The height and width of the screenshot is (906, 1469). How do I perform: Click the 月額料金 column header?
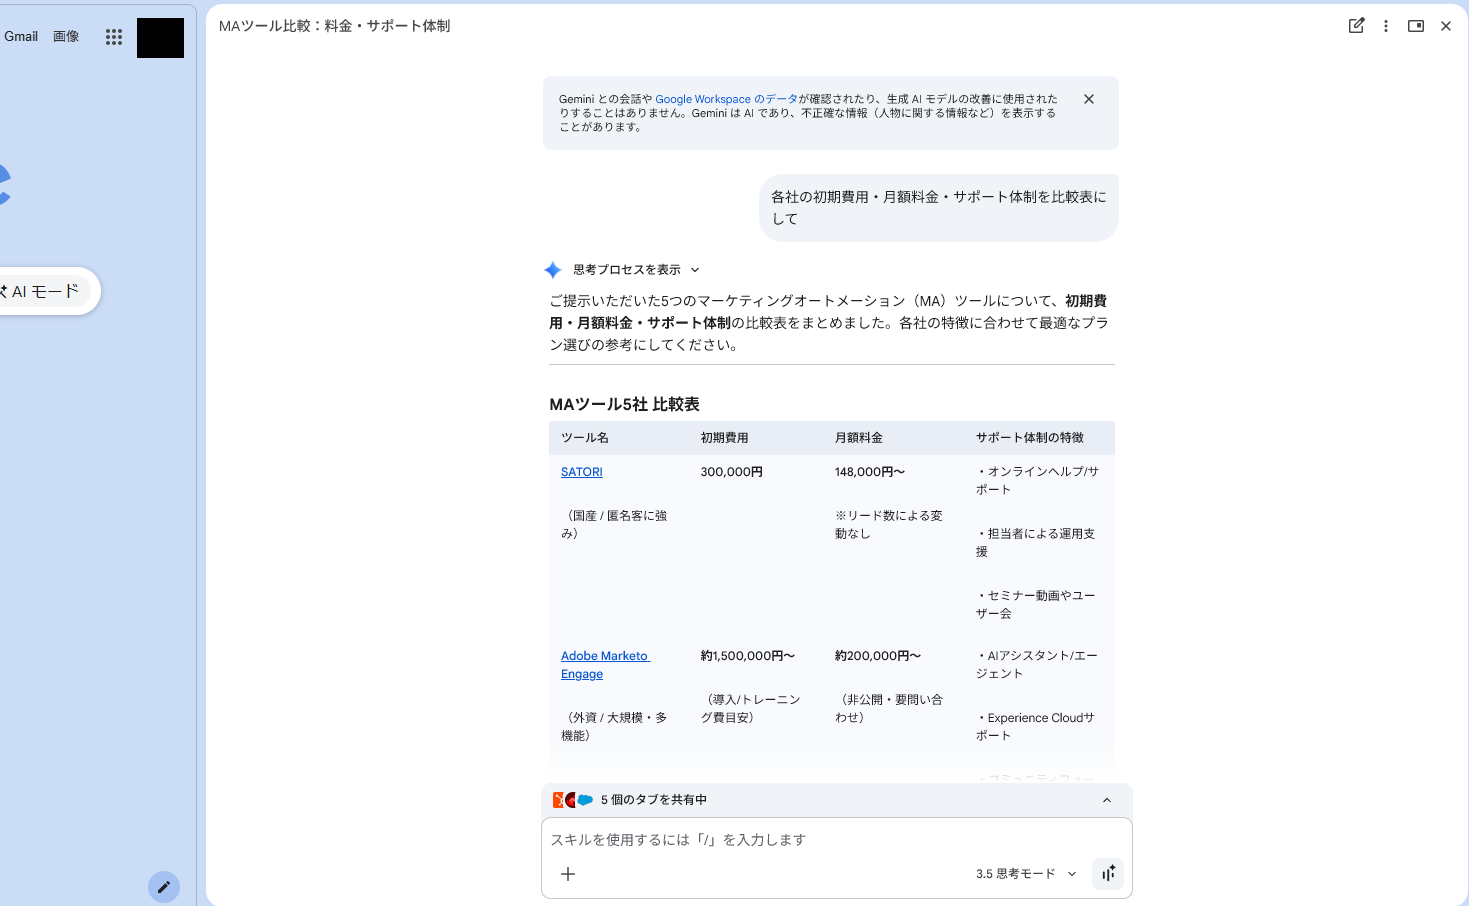(859, 438)
